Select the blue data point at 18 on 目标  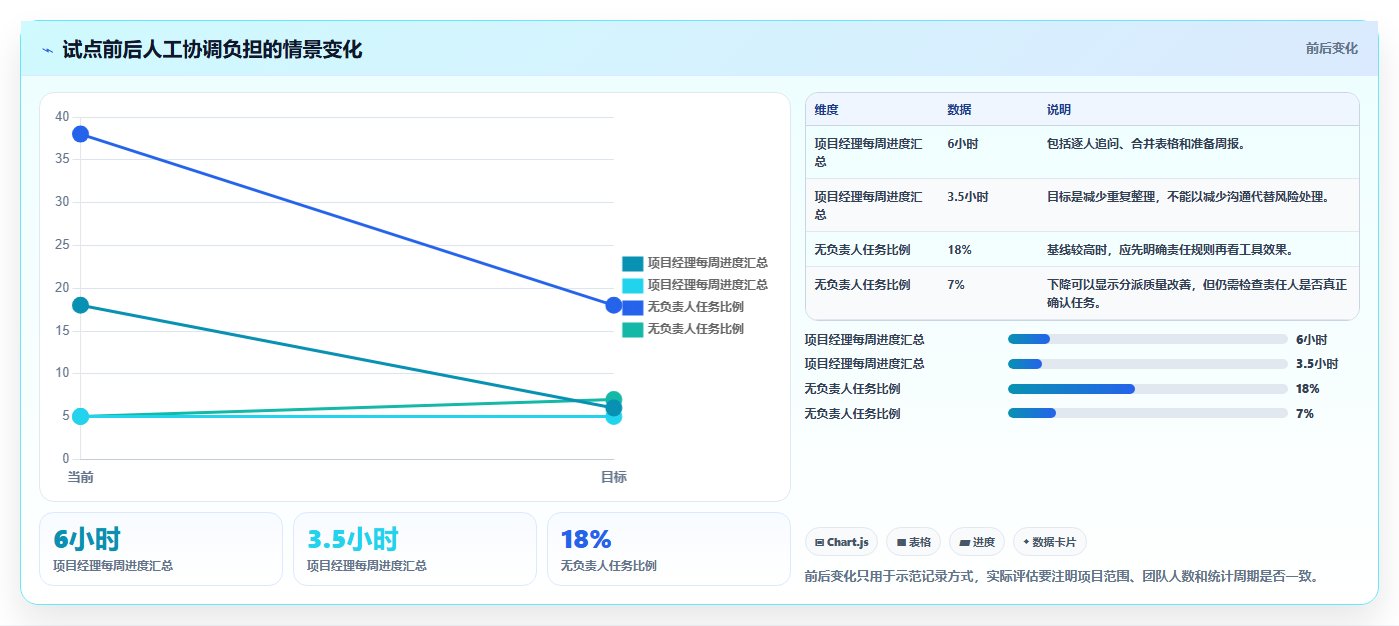click(614, 305)
